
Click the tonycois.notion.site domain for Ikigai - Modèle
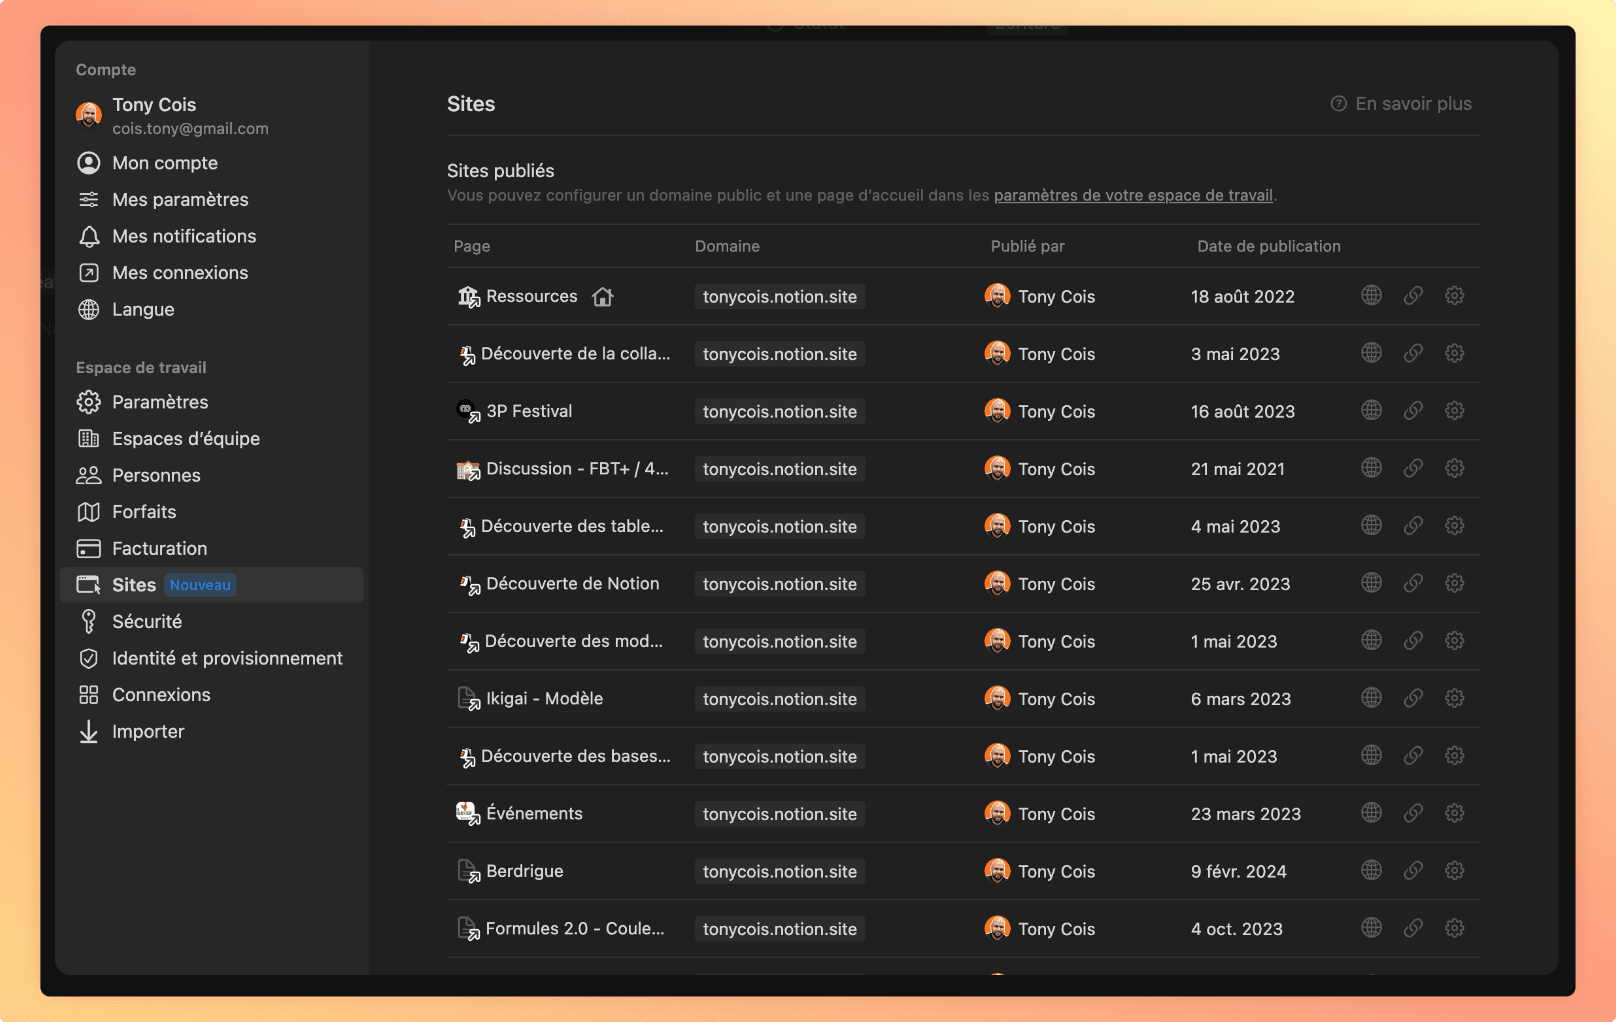[779, 698]
